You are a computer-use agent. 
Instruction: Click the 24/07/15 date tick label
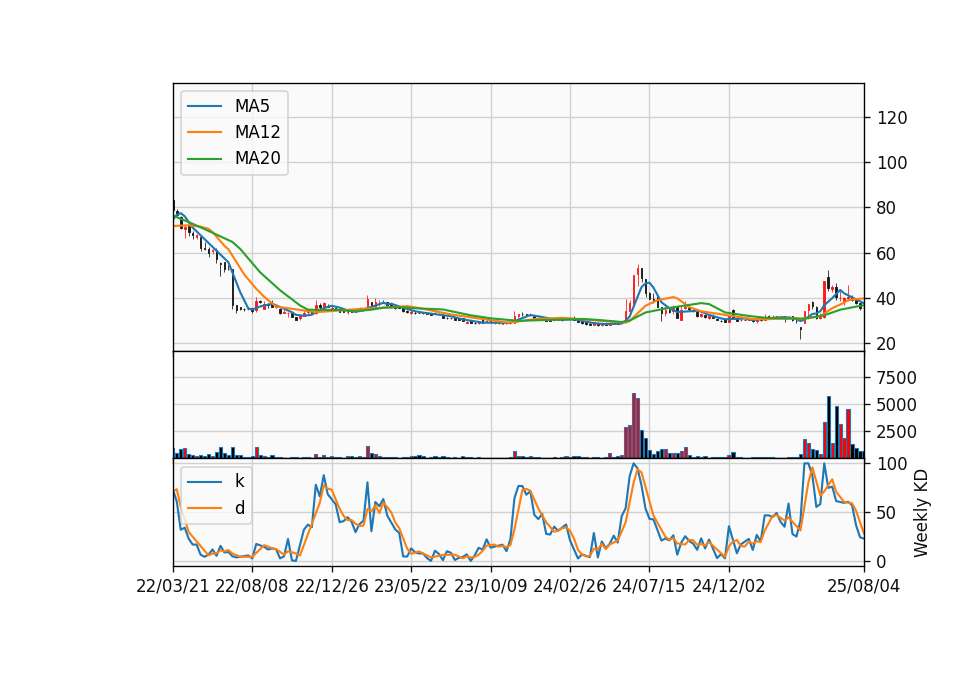[649, 586]
